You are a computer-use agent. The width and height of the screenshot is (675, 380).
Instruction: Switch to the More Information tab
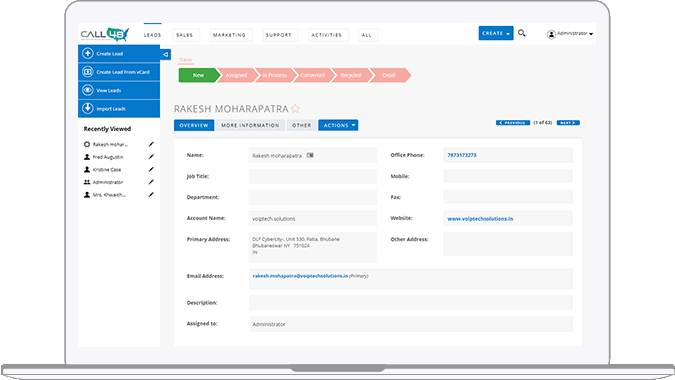pyautogui.click(x=250, y=125)
